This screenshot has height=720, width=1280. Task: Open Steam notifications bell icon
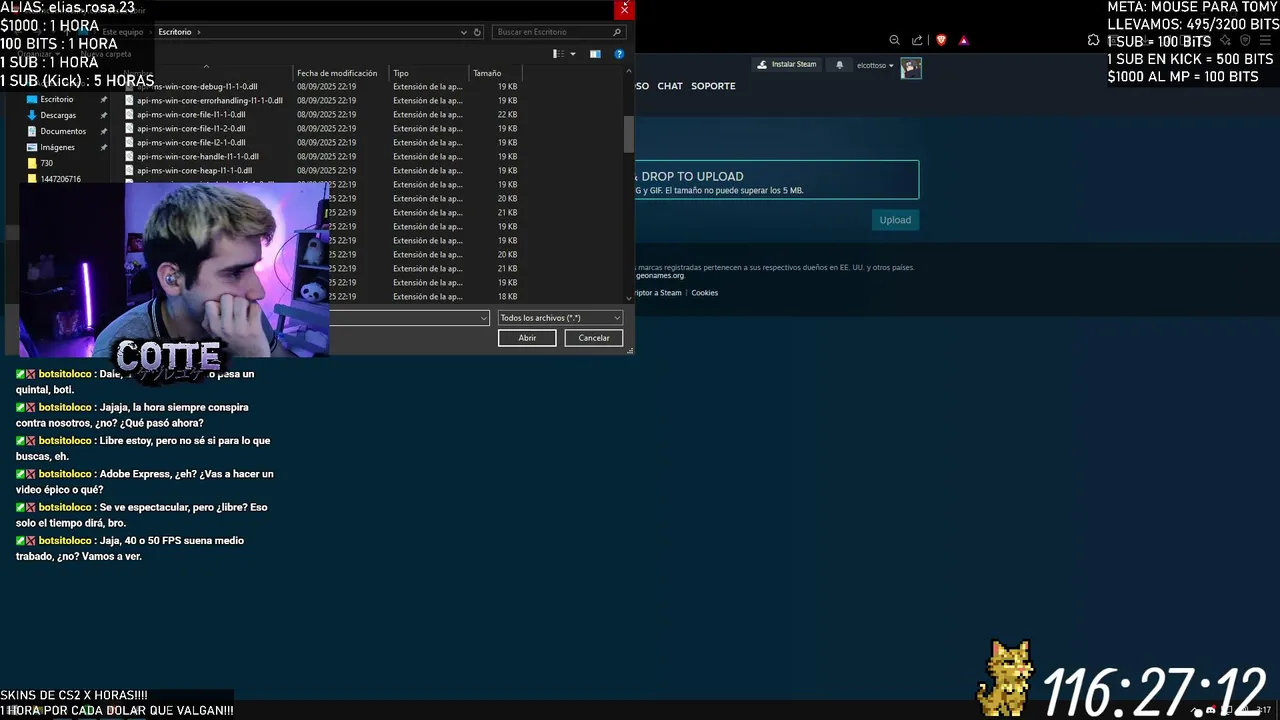click(x=839, y=65)
